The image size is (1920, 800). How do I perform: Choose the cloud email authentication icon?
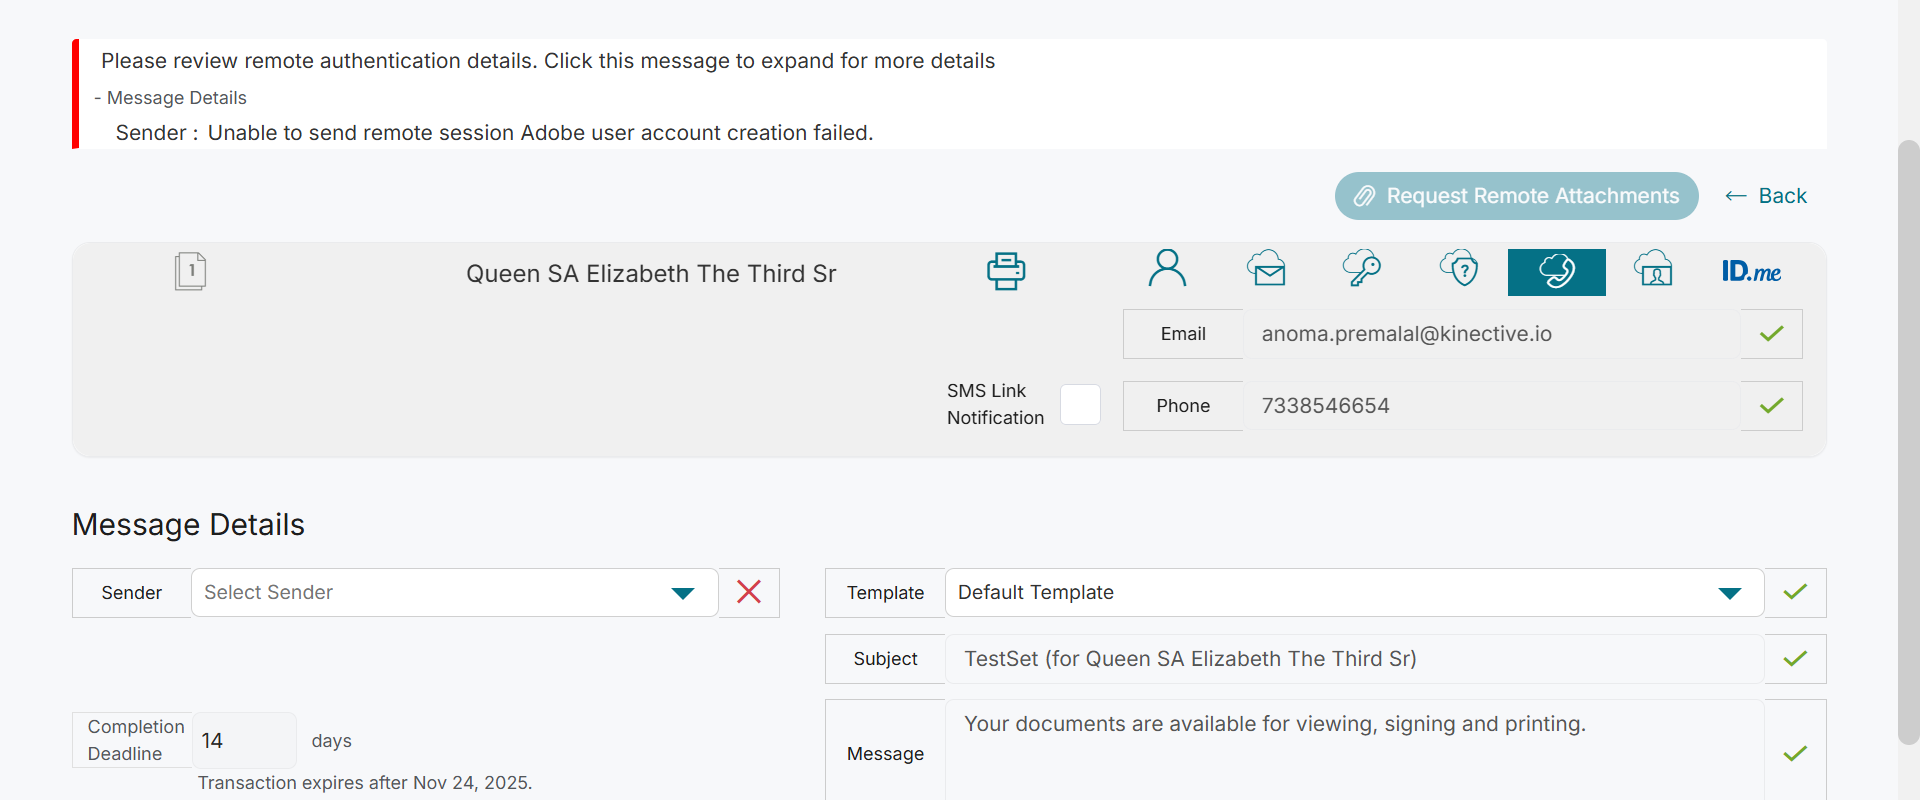coord(1266,270)
